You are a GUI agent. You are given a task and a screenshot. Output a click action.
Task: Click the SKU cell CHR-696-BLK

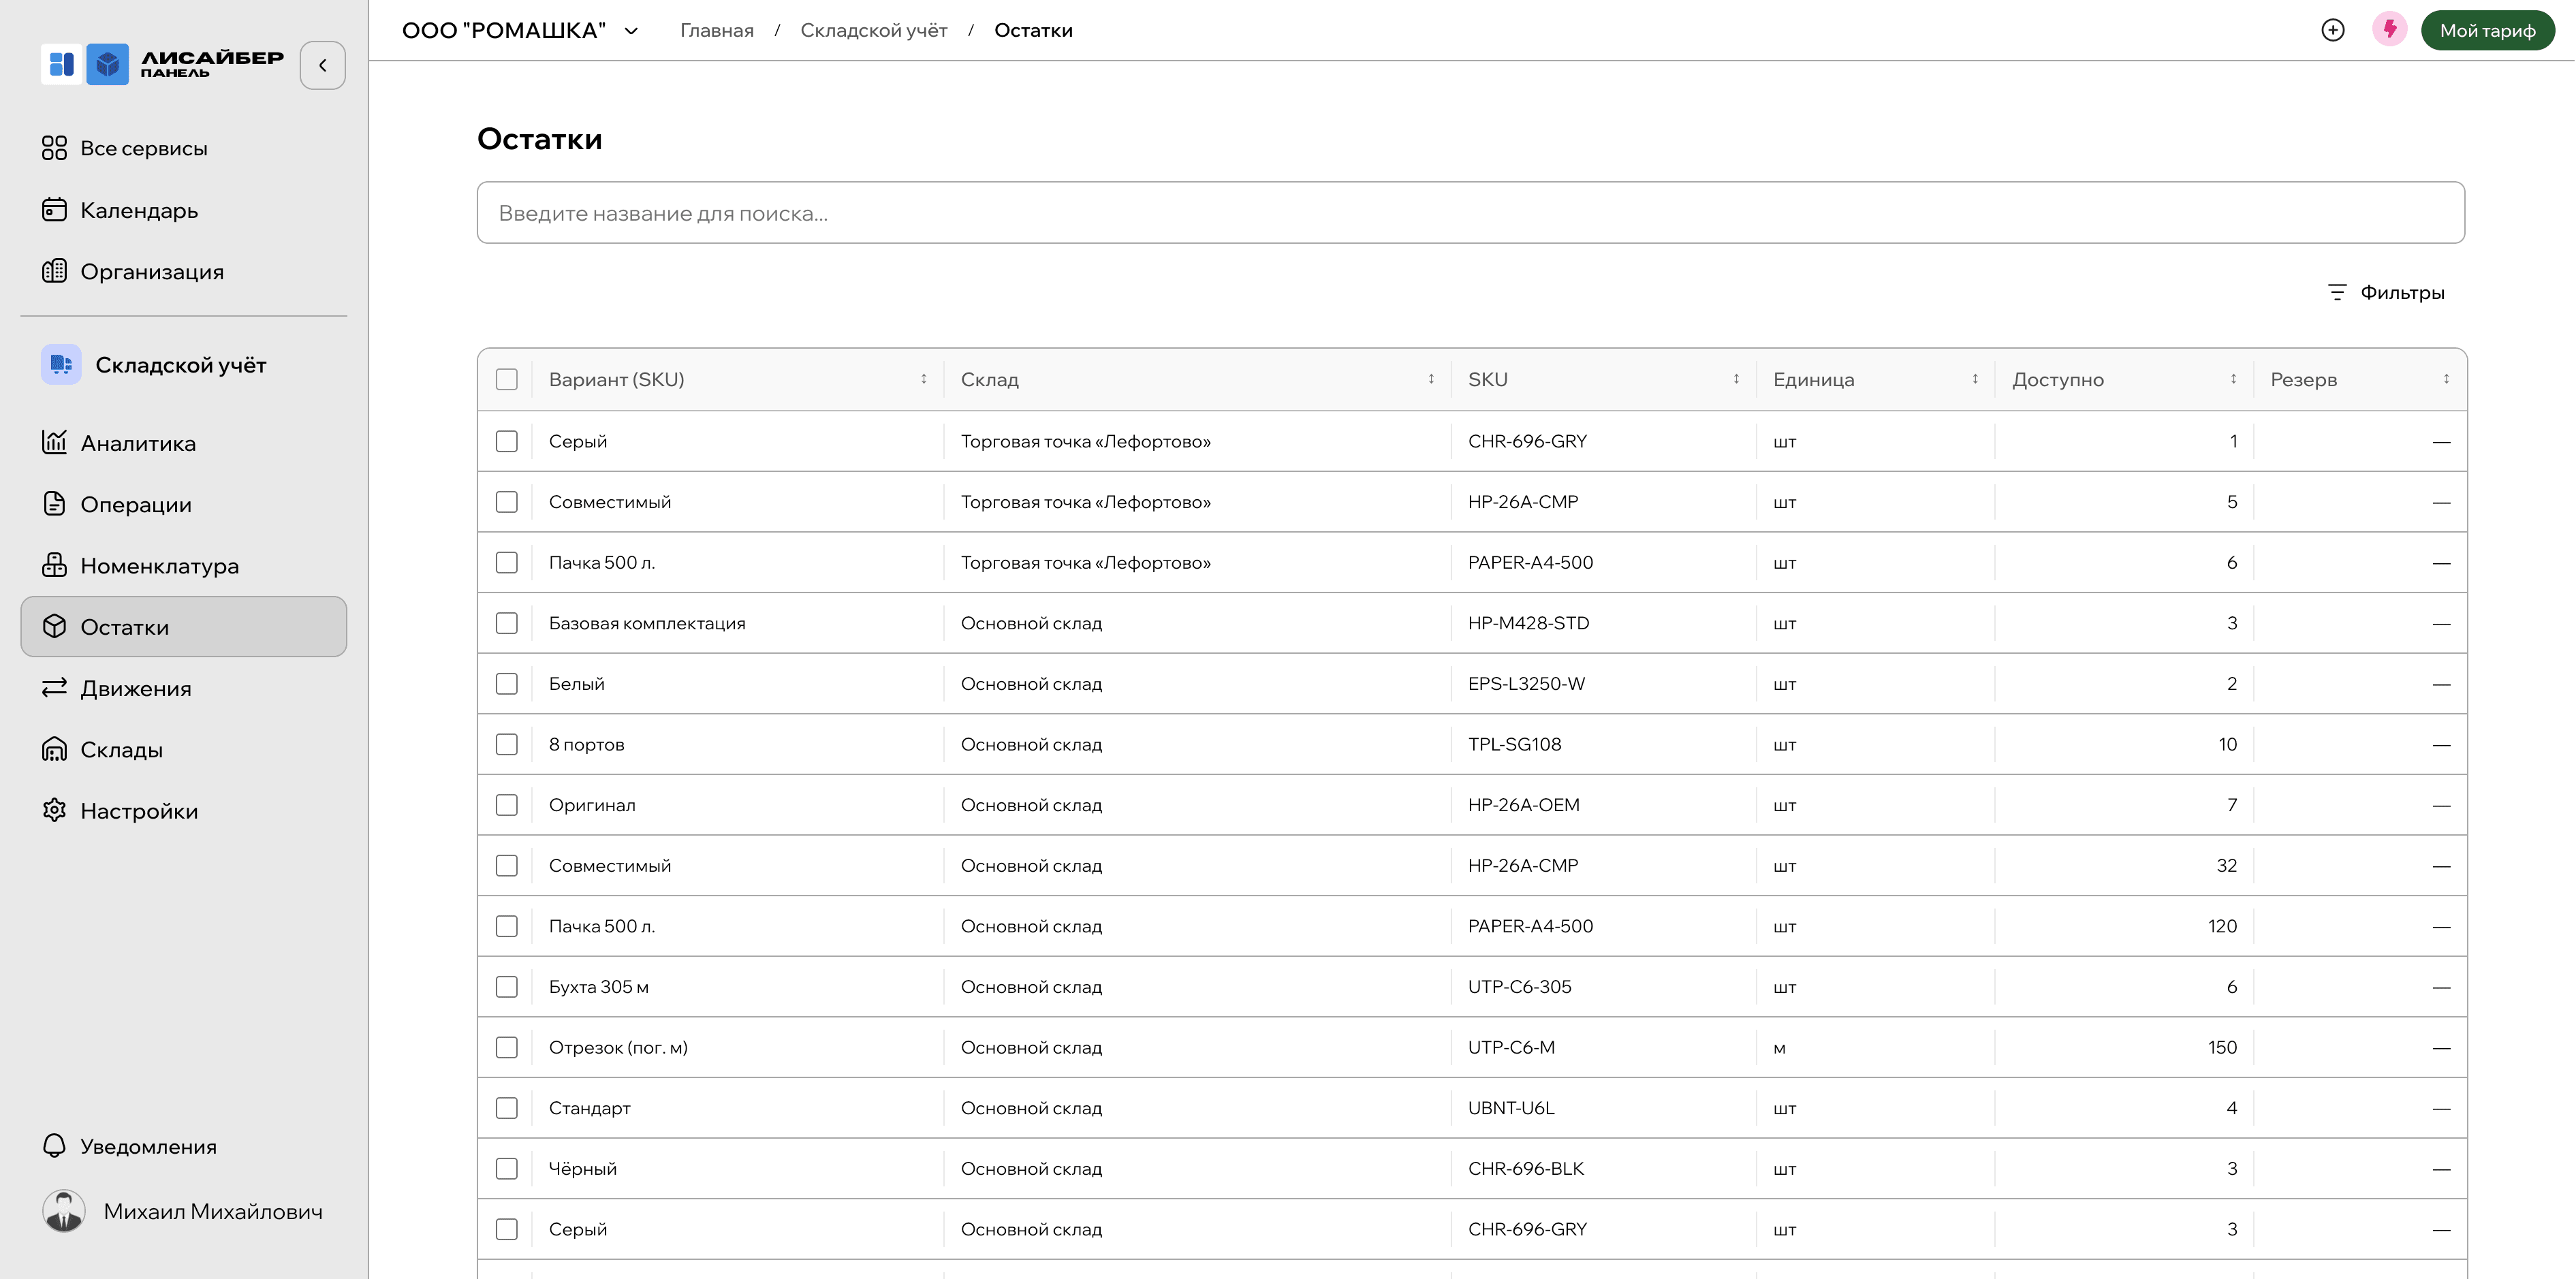1526,1169
